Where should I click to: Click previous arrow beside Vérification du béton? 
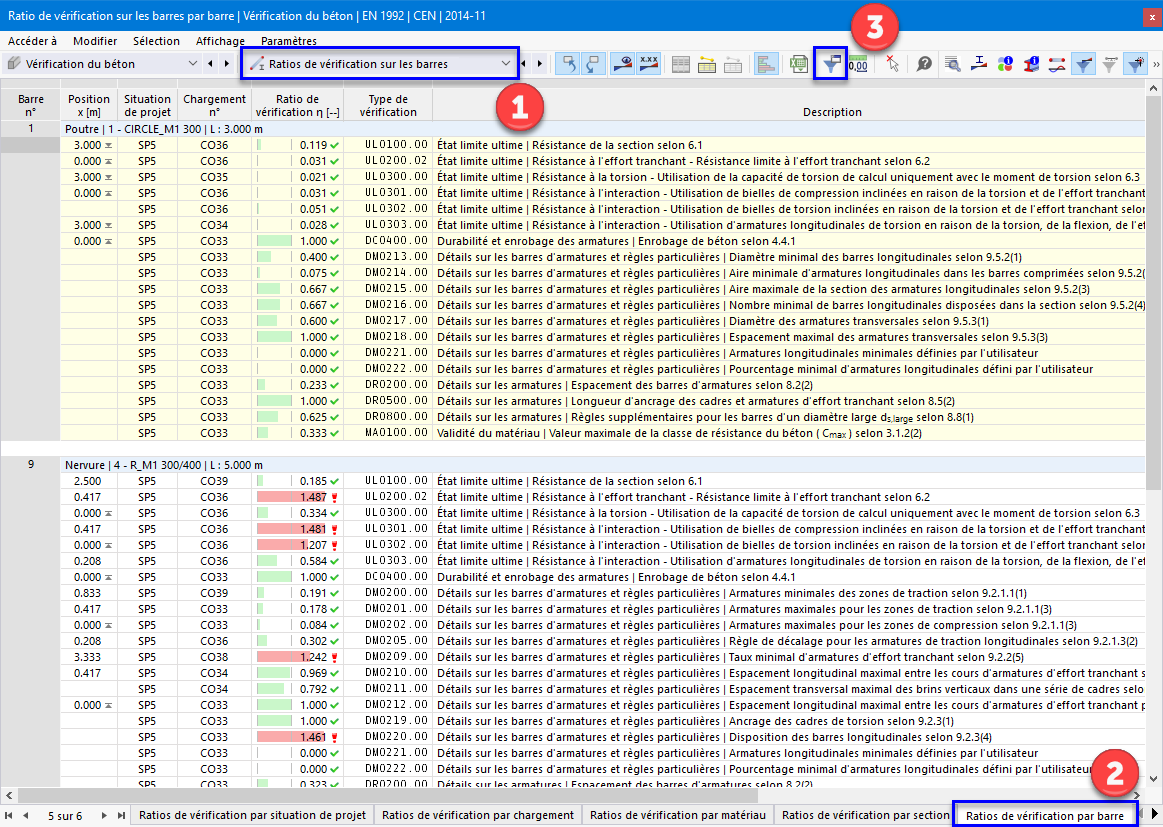(x=211, y=64)
